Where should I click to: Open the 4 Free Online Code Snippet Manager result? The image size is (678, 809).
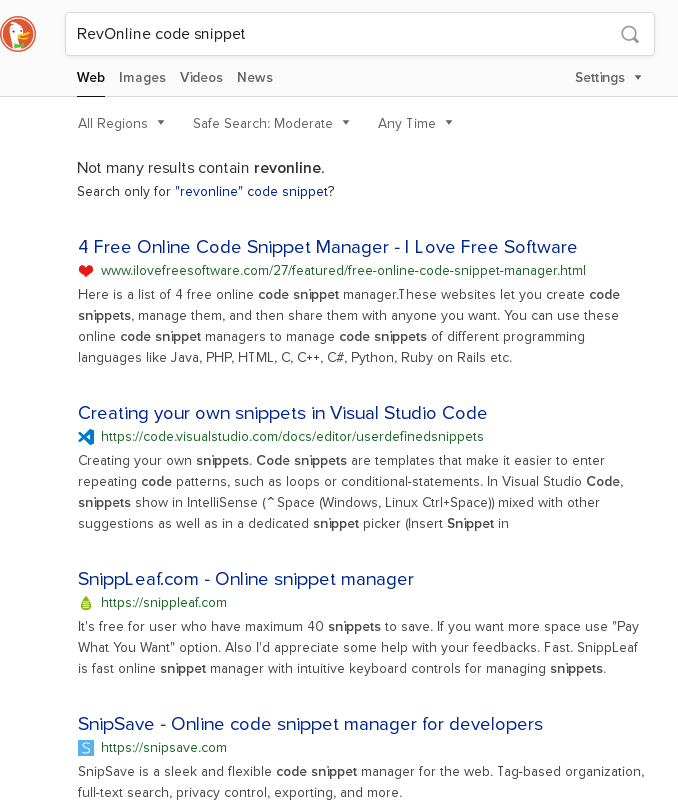(x=327, y=247)
